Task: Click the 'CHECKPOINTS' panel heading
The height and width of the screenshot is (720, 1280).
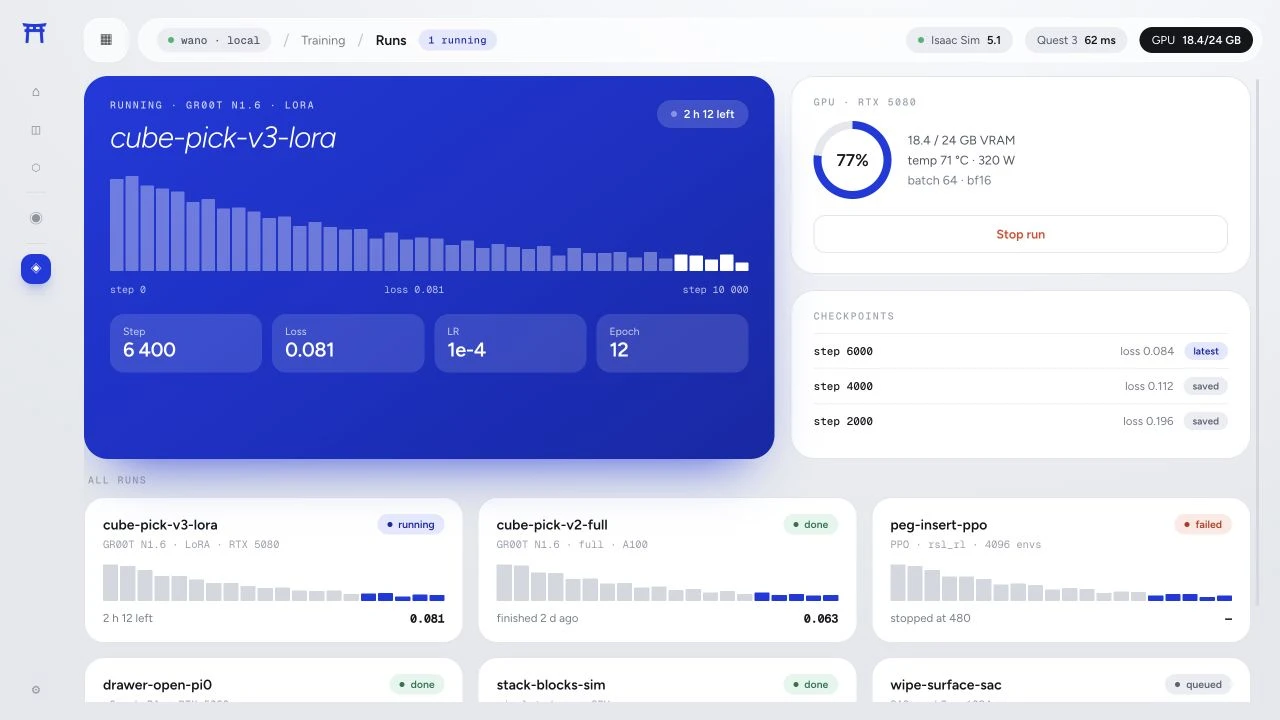Action: click(854, 316)
